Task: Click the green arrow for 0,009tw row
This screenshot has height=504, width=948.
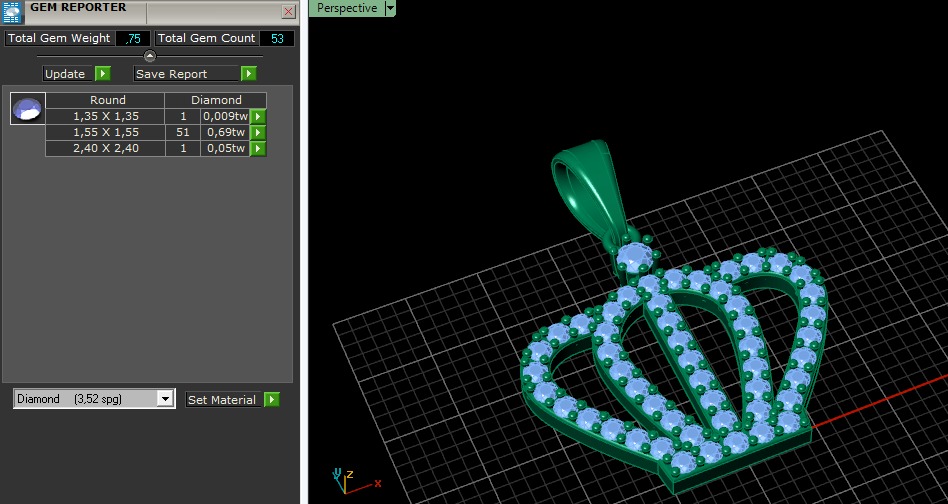Action: (258, 117)
